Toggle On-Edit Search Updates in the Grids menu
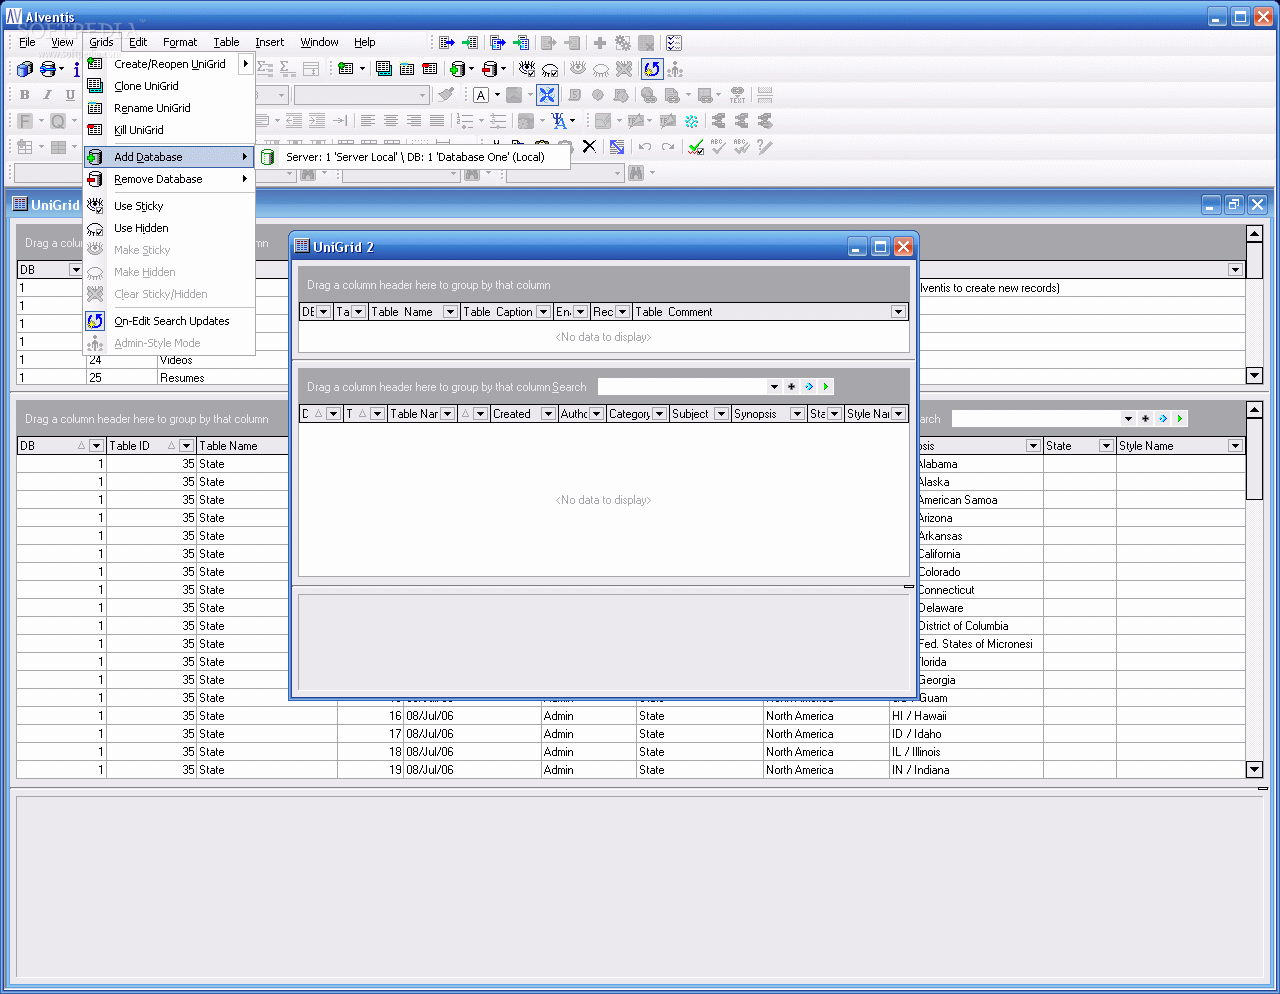This screenshot has height=994, width=1280. click(168, 321)
